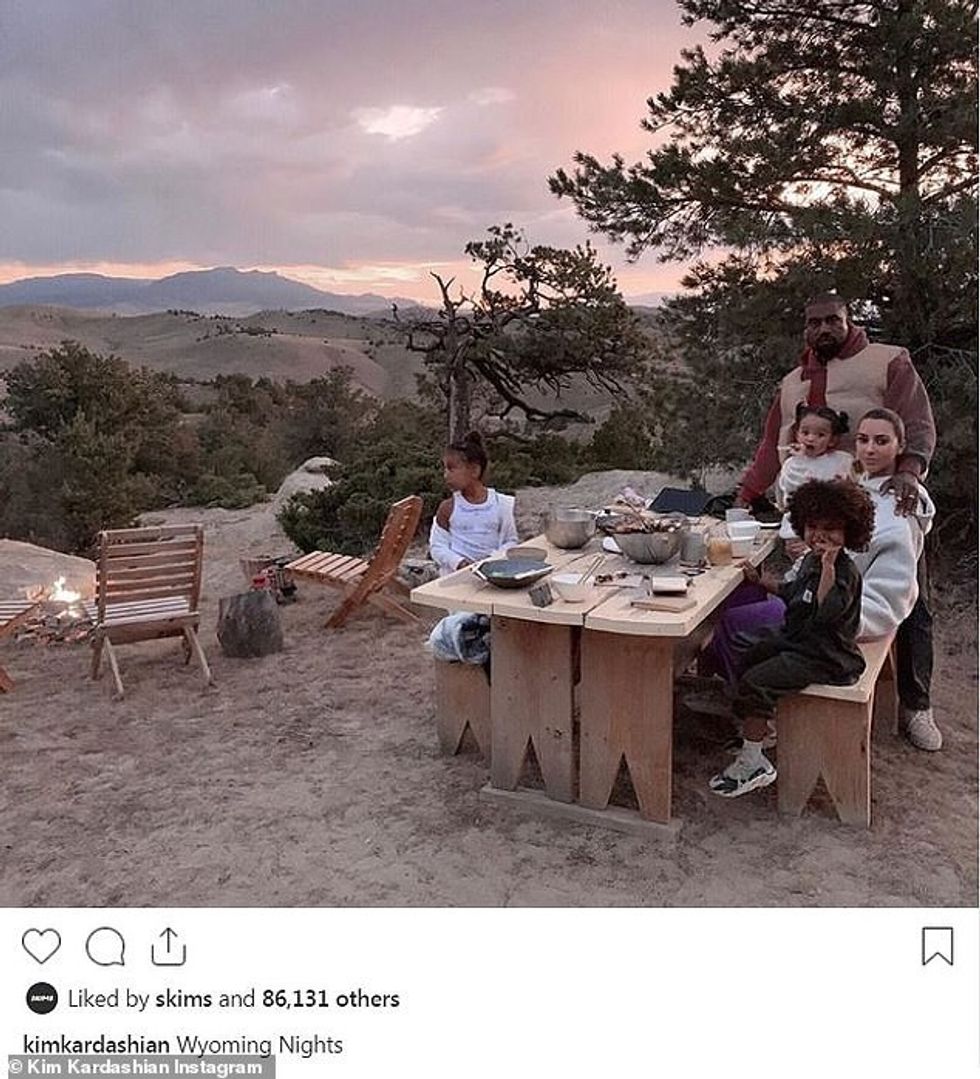The image size is (980, 1079).
Task: Tap the large metal mixing bowl
Action: [x=570, y=527]
